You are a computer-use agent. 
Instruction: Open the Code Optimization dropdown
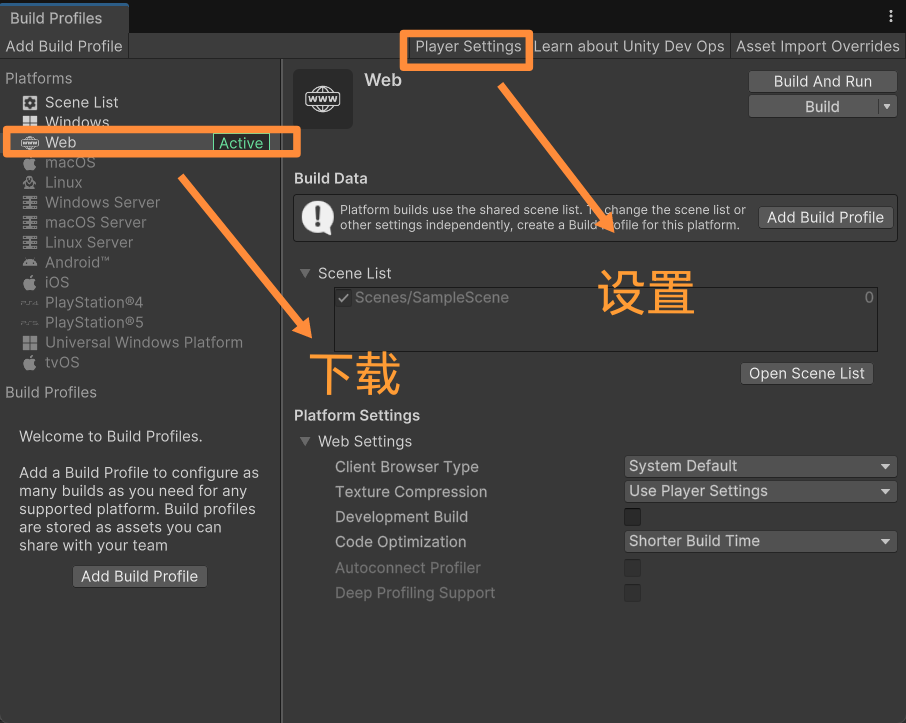click(760, 542)
